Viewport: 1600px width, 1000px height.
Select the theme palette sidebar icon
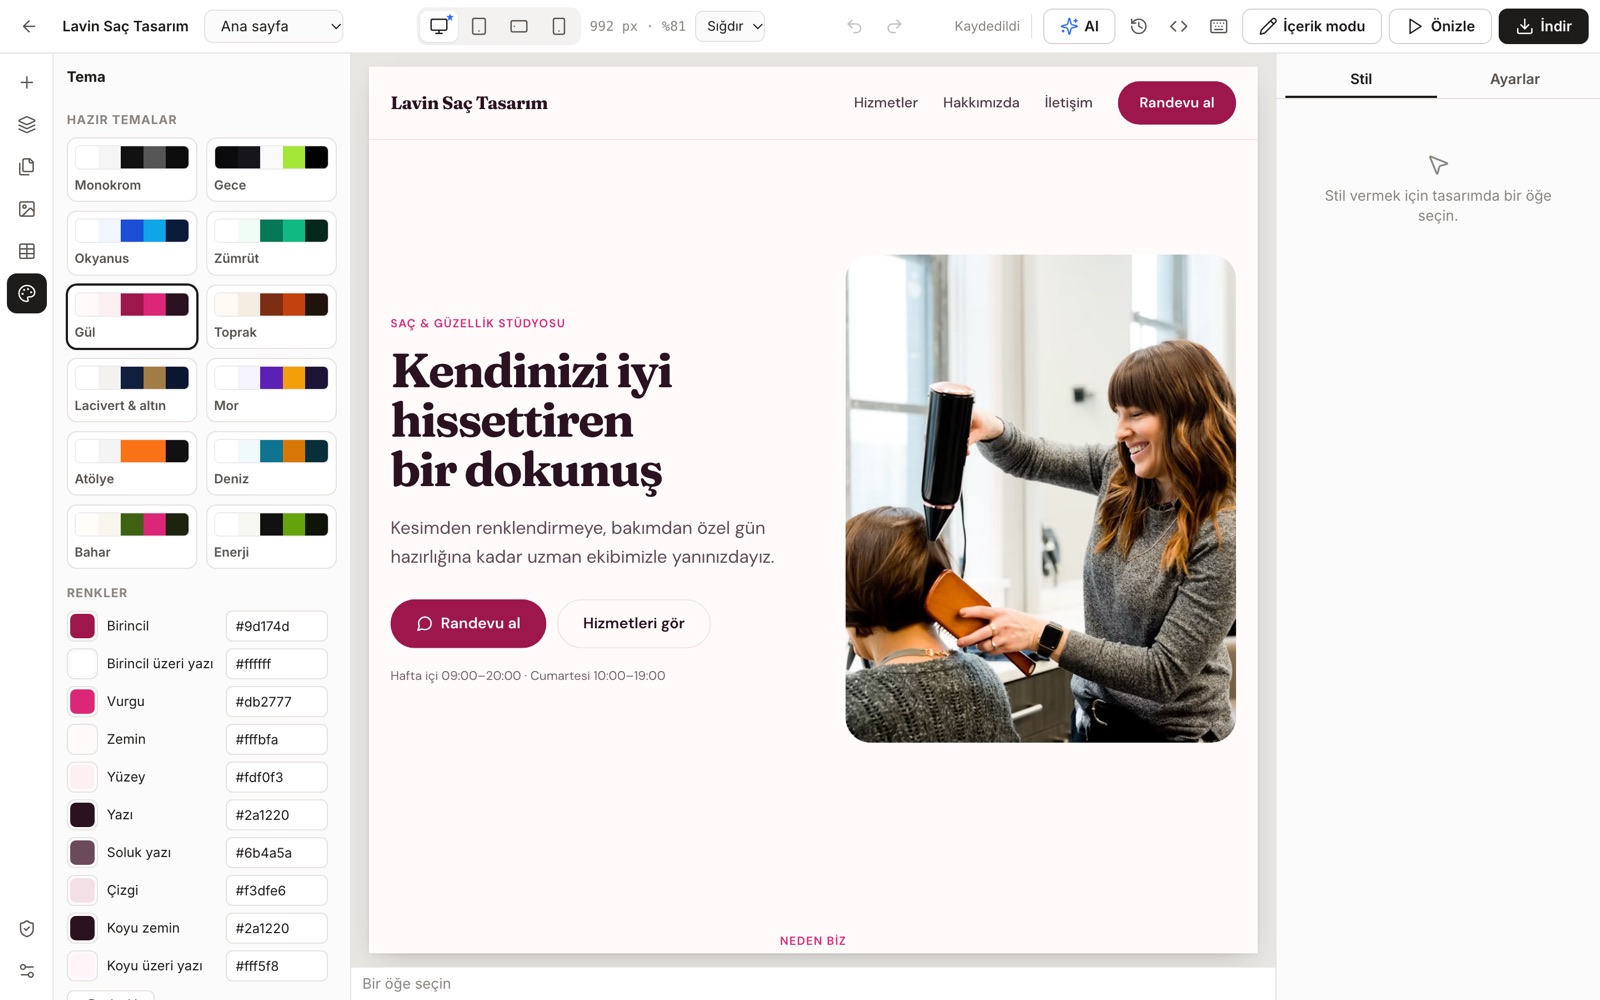[27, 293]
